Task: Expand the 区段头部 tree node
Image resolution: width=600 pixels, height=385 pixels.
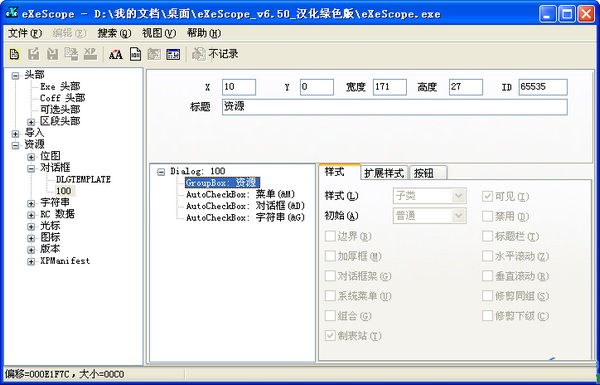Action: tap(31, 122)
